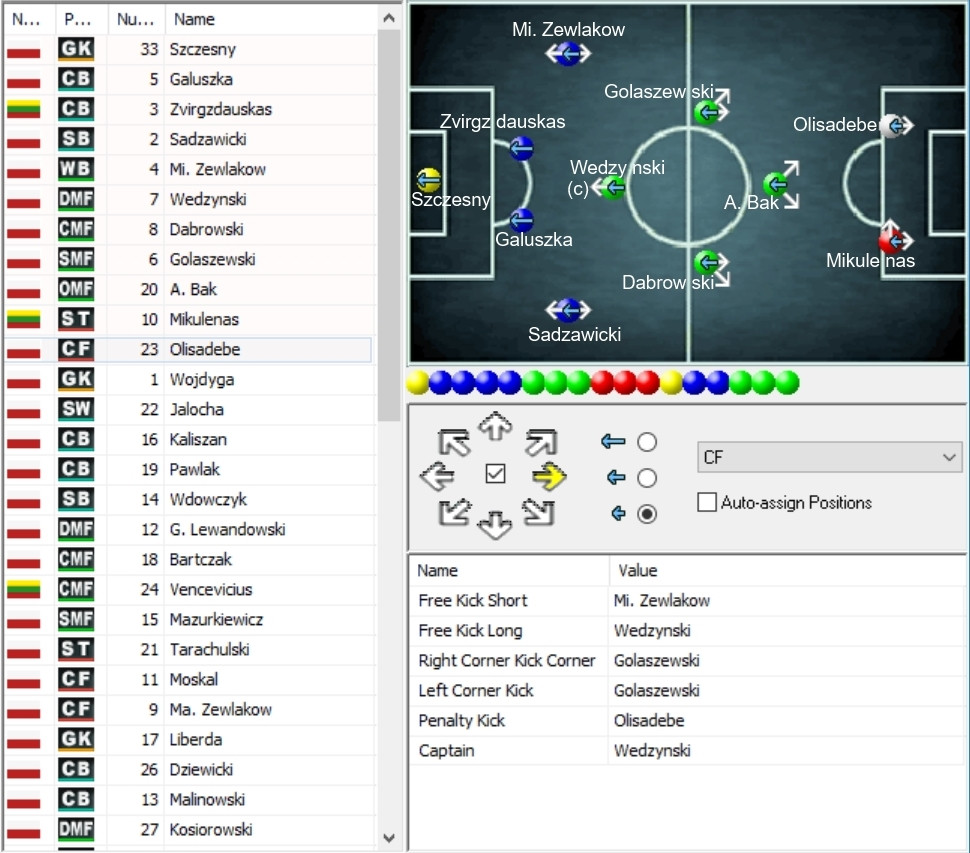Select the low defence level radio button

click(x=647, y=513)
